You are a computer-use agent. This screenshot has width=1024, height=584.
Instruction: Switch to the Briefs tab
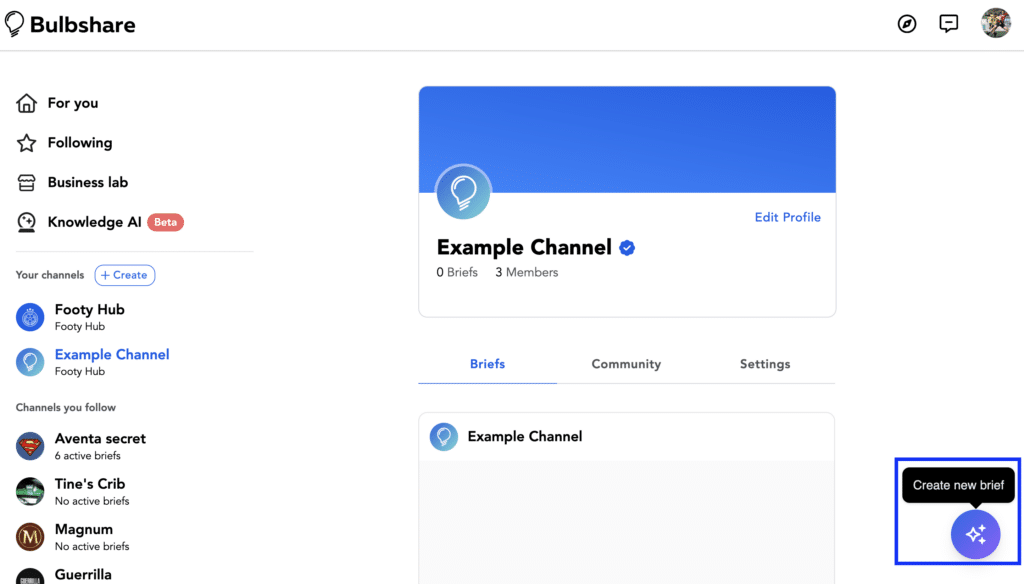click(x=487, y=365)
